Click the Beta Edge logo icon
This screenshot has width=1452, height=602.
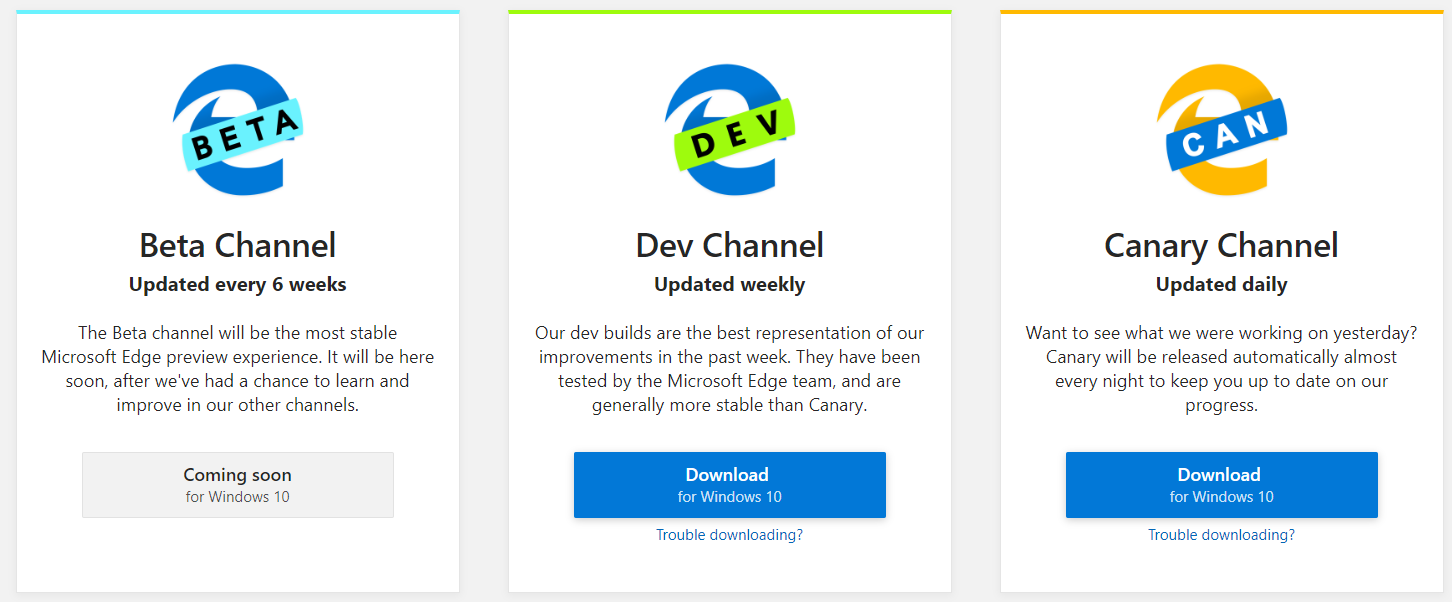[x=238, y=130]
